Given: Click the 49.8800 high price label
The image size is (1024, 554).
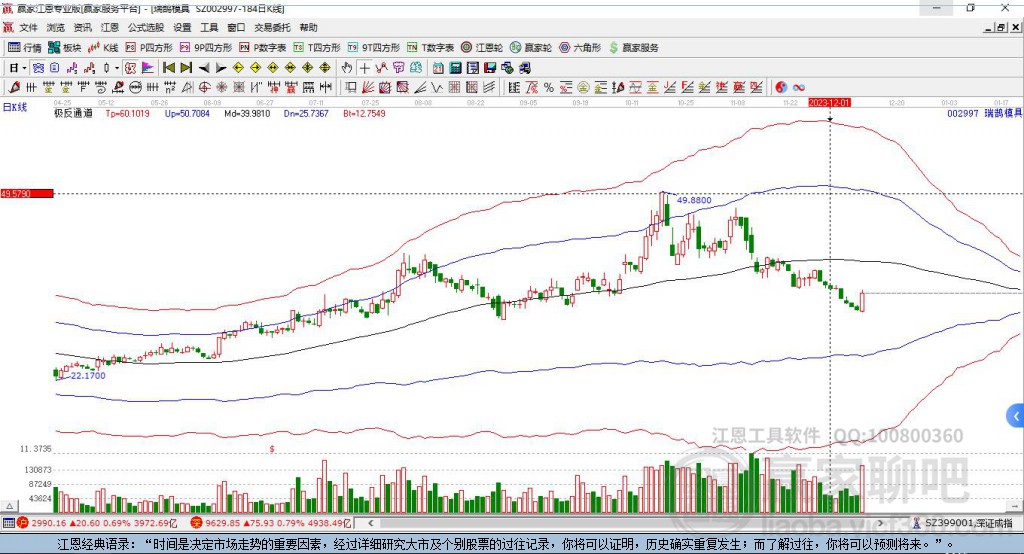Looking at the screenshot, I should [x=694, y=200].
